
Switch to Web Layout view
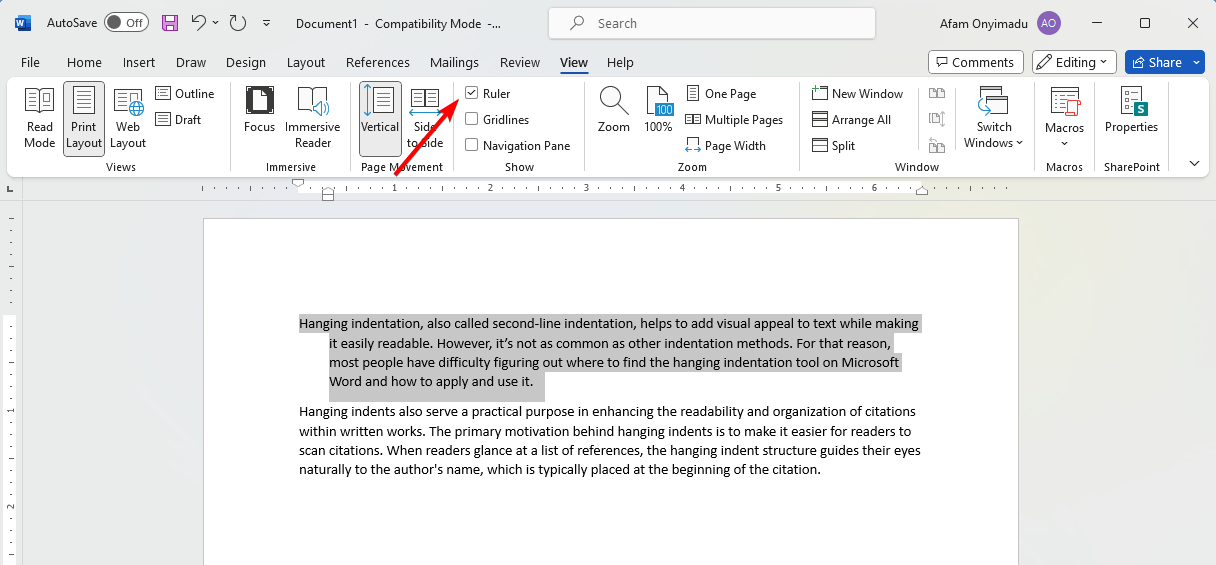(x=128, y=117)
